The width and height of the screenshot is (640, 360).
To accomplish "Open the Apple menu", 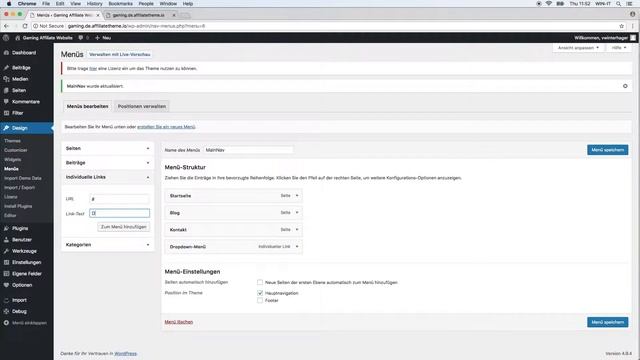I will tap(9, 4).
